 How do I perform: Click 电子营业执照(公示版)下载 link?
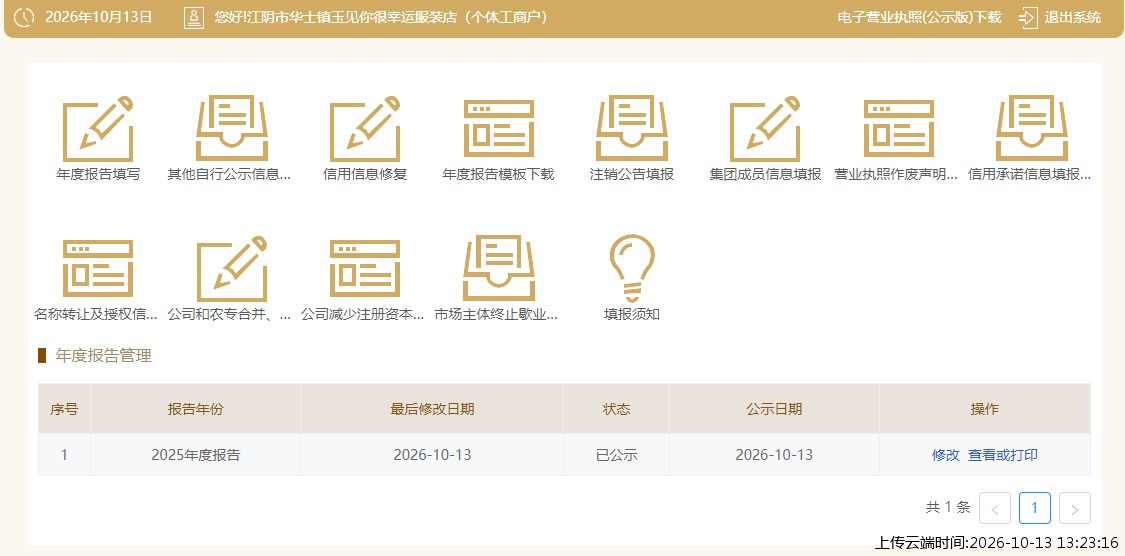click(919, 17)
